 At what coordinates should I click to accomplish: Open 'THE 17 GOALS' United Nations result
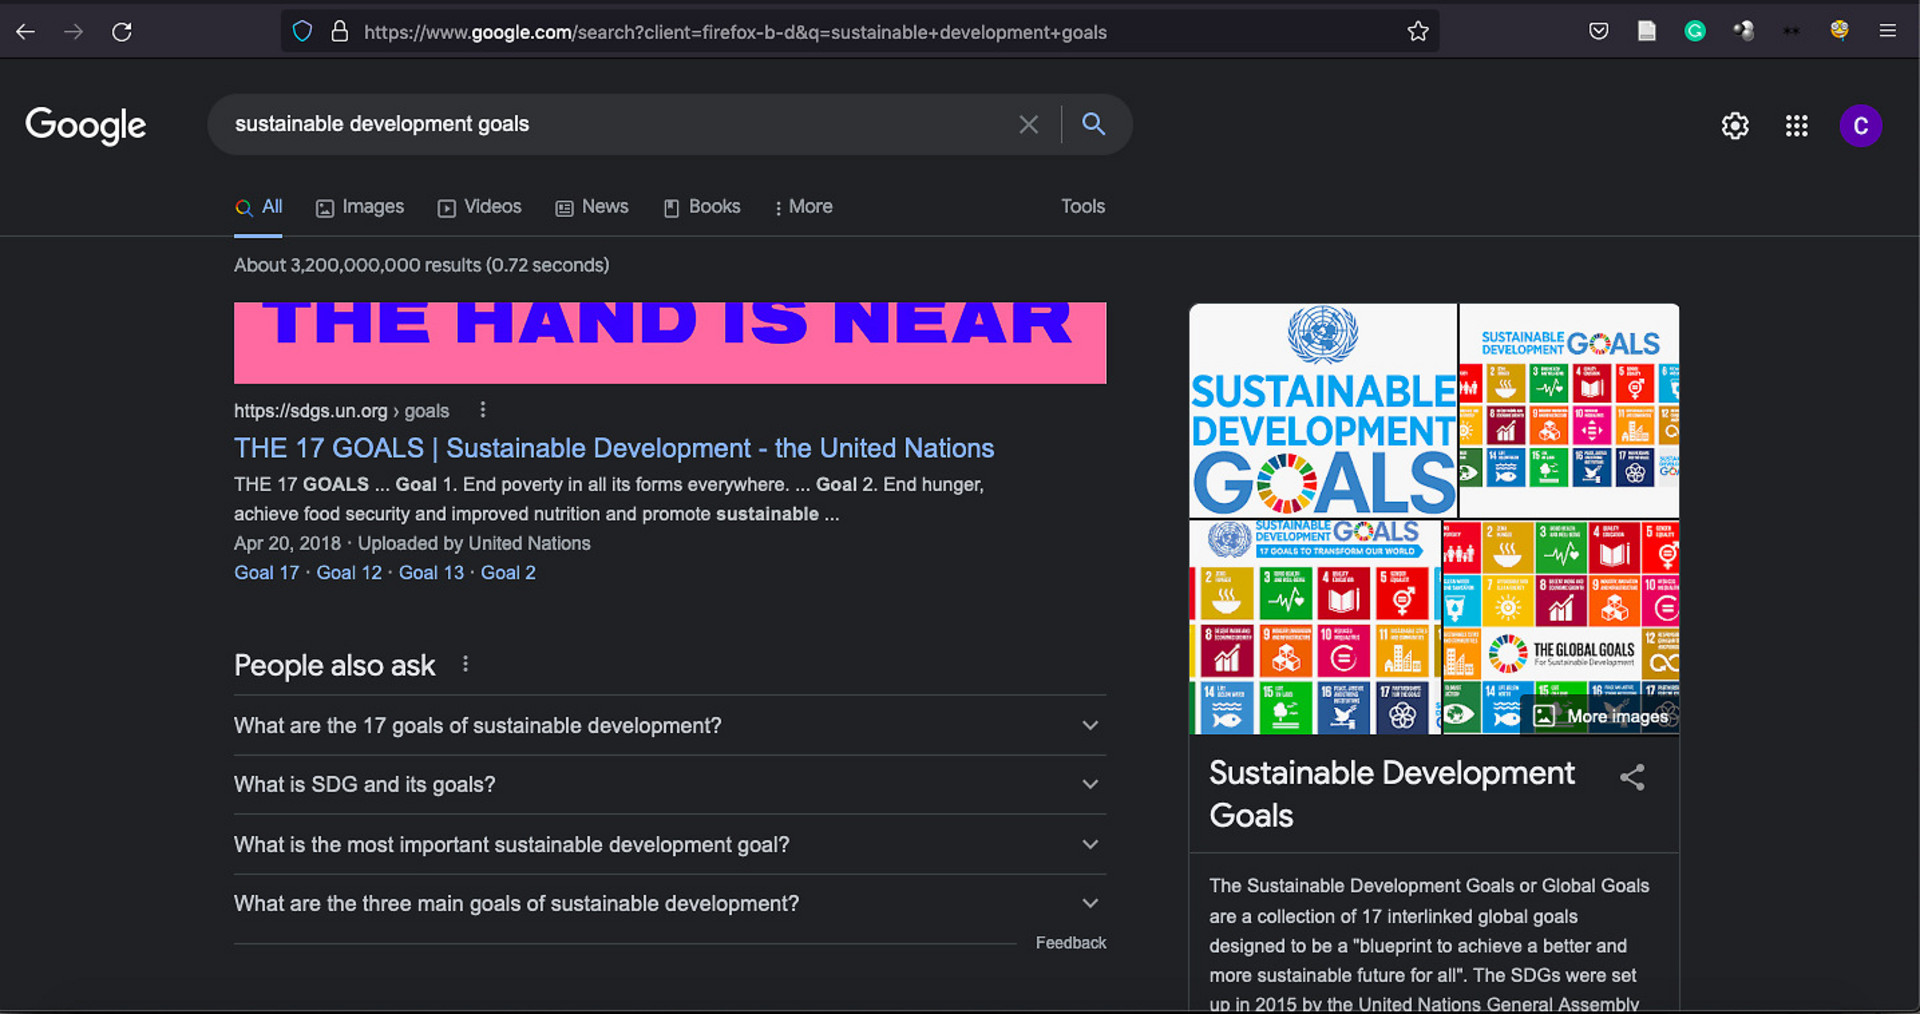click(614, 448)
